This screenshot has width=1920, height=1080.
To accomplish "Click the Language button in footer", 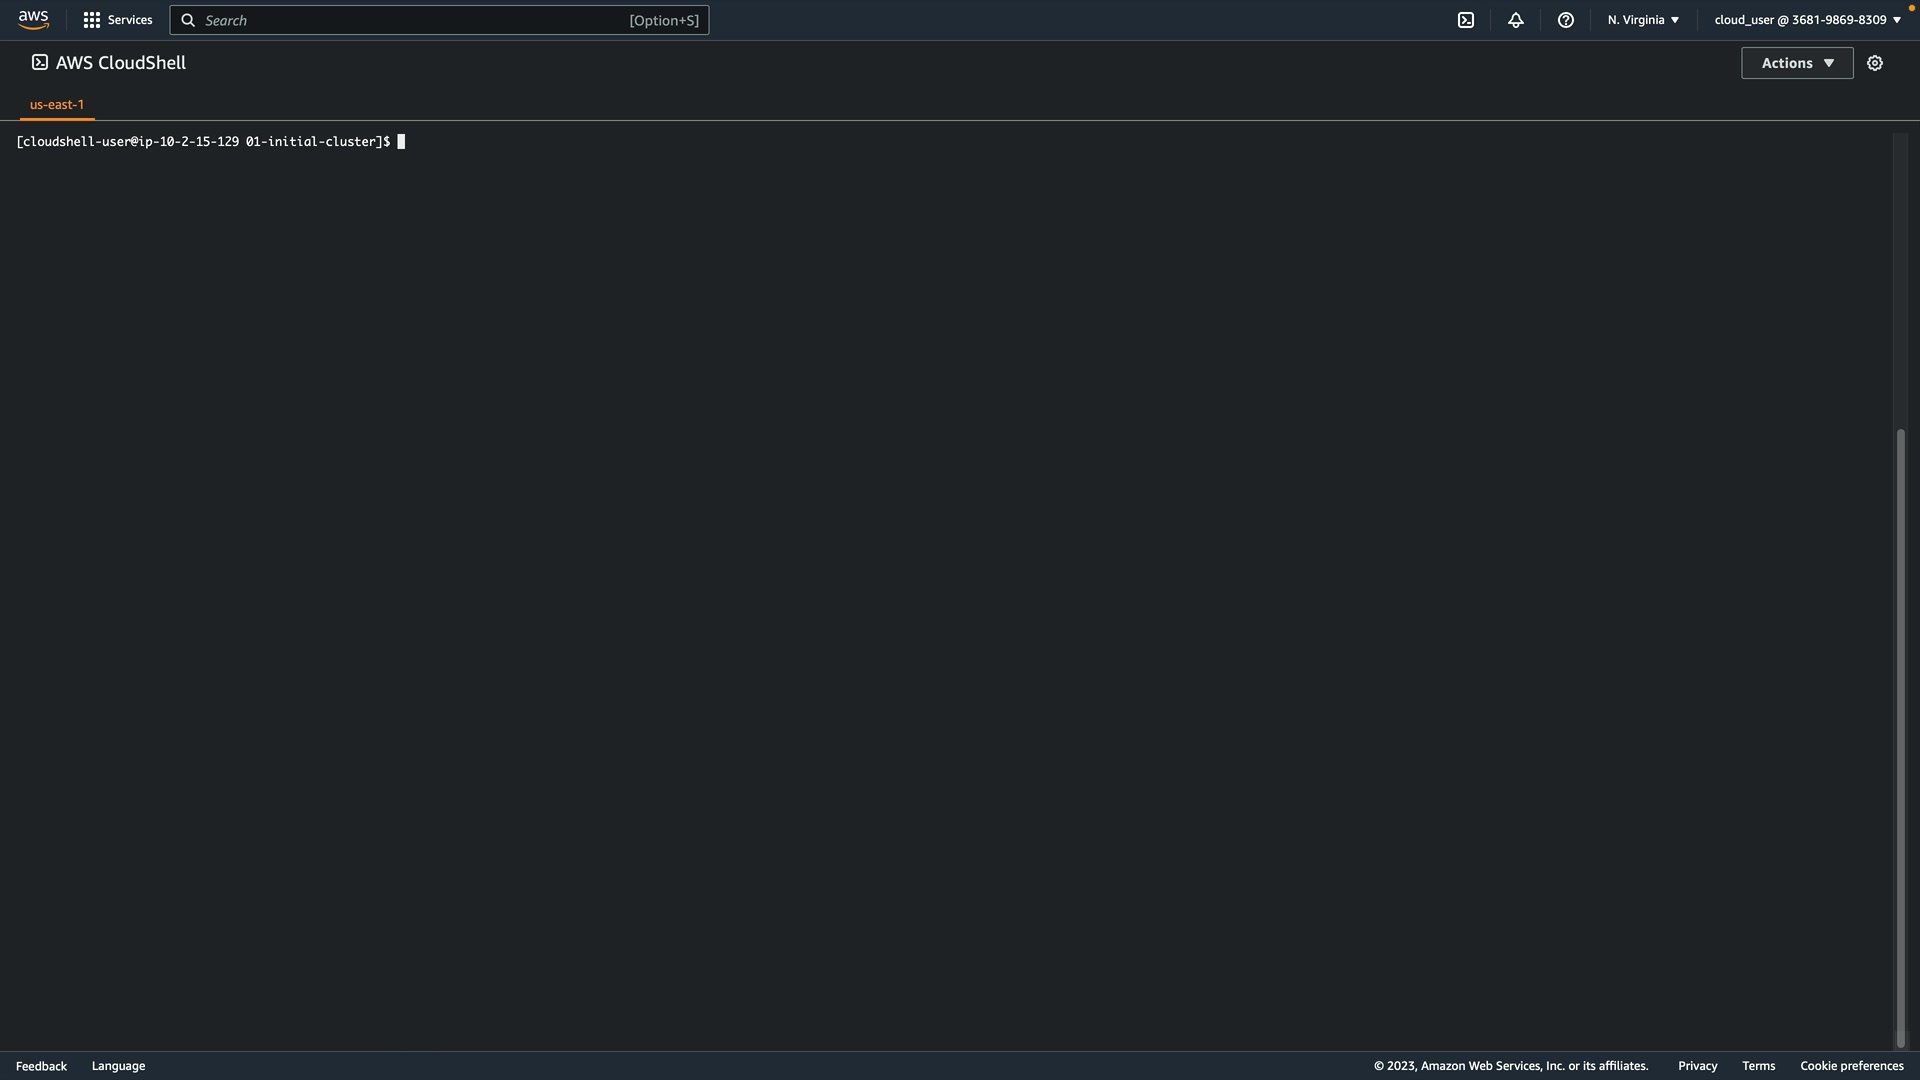I will pos(118,1066).
